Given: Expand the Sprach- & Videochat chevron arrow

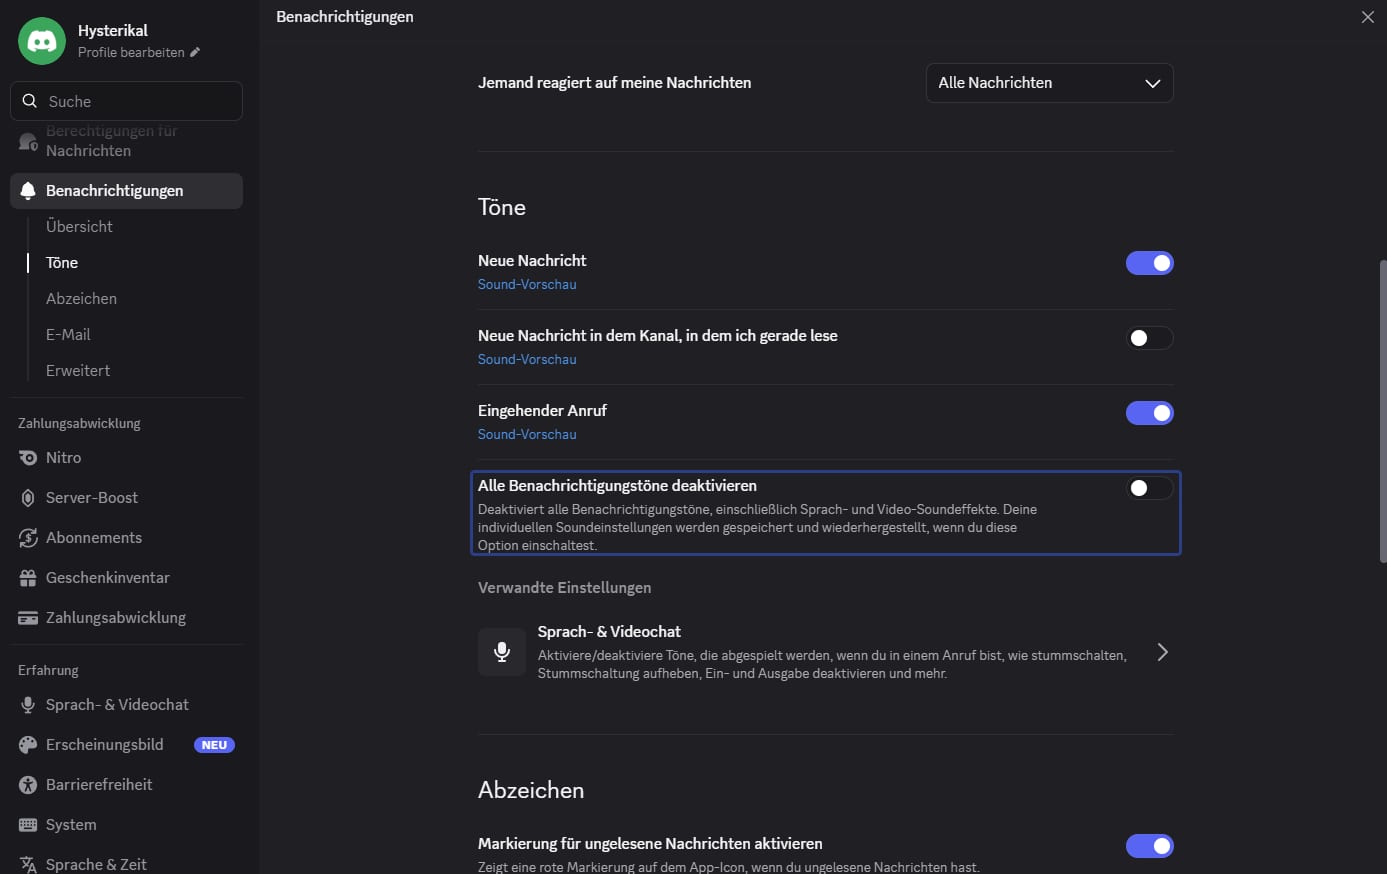Looking at the screenshot, I should coord(1162,652).
